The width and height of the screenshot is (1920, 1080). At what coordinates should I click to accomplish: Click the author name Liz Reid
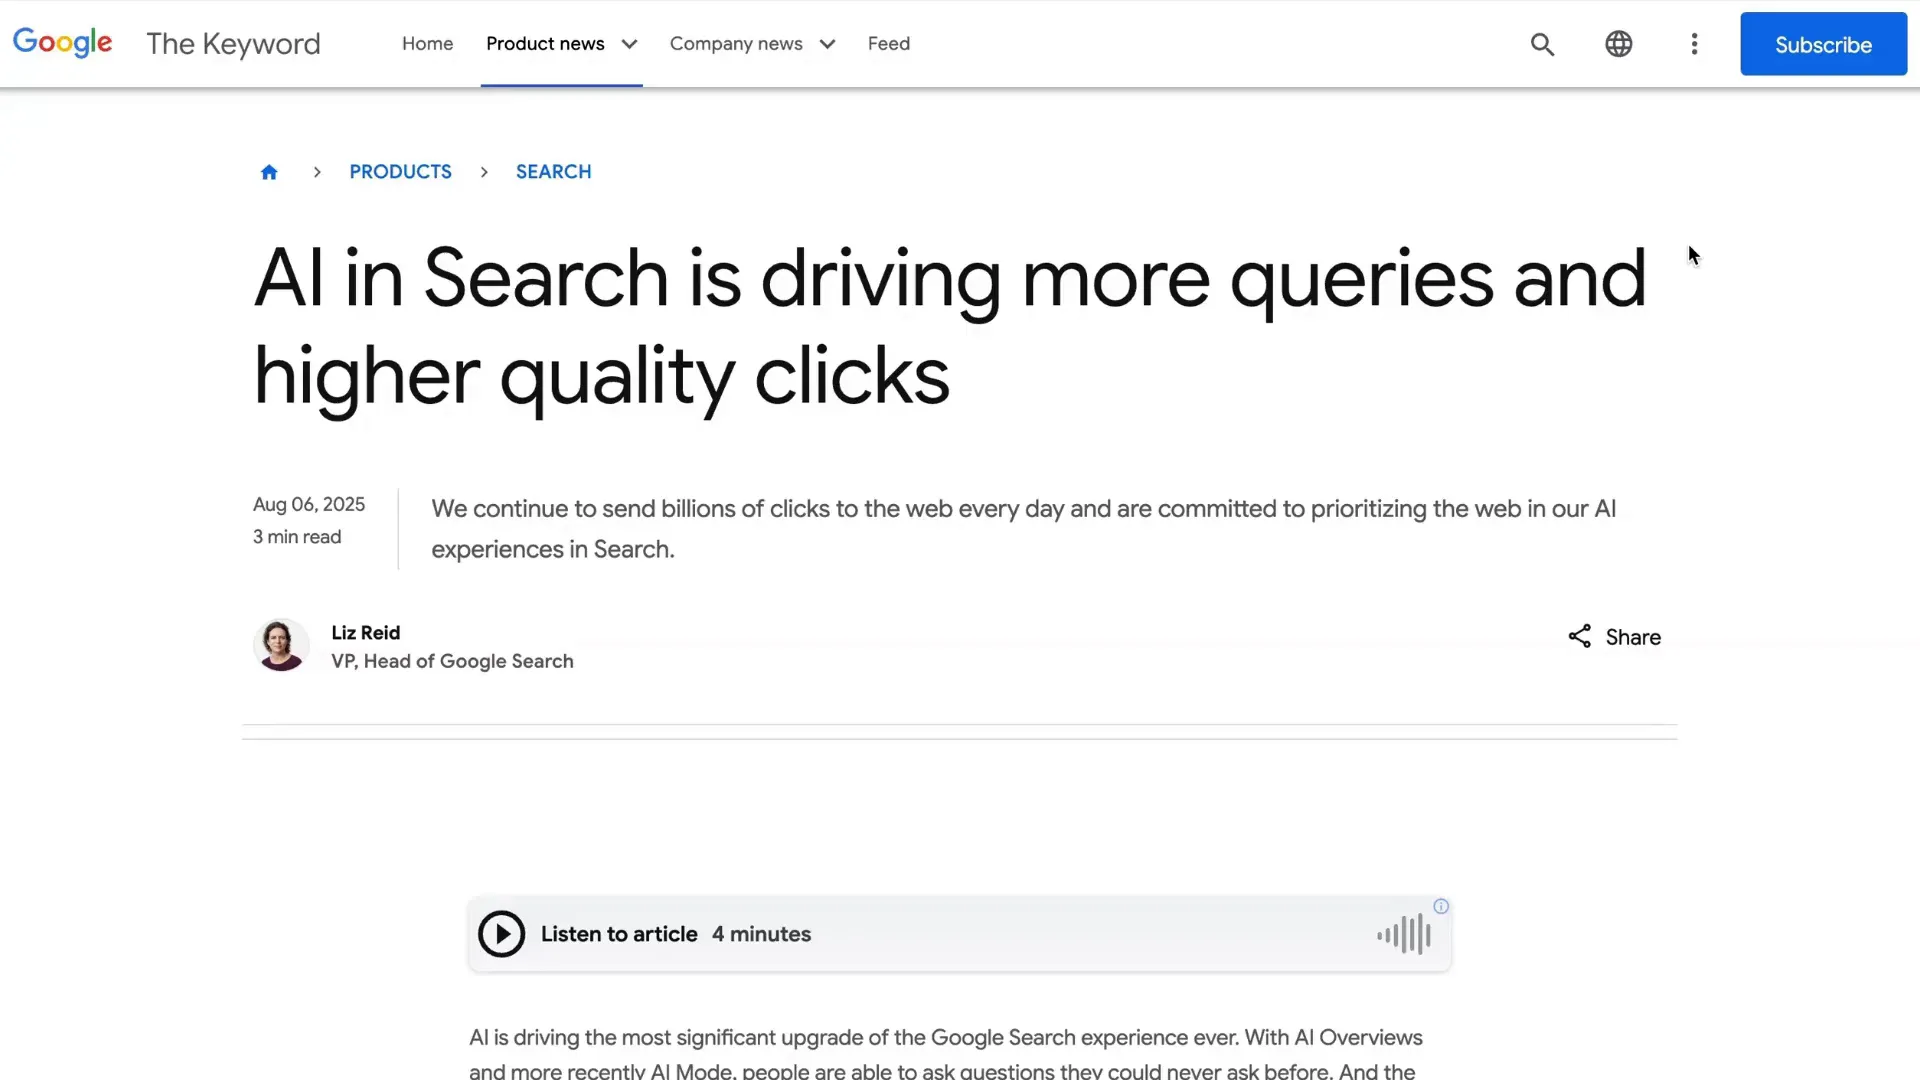366,633
